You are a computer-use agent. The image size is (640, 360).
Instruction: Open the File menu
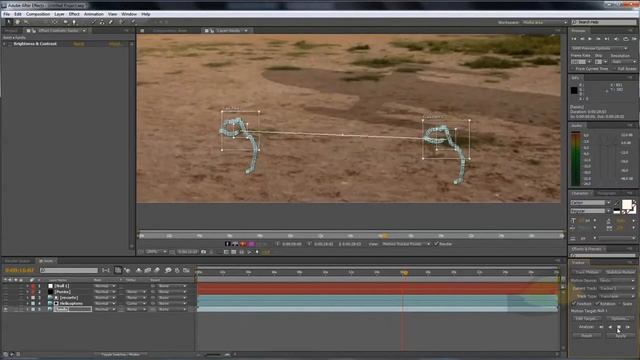pyautogui.click(x=7, y=14)
